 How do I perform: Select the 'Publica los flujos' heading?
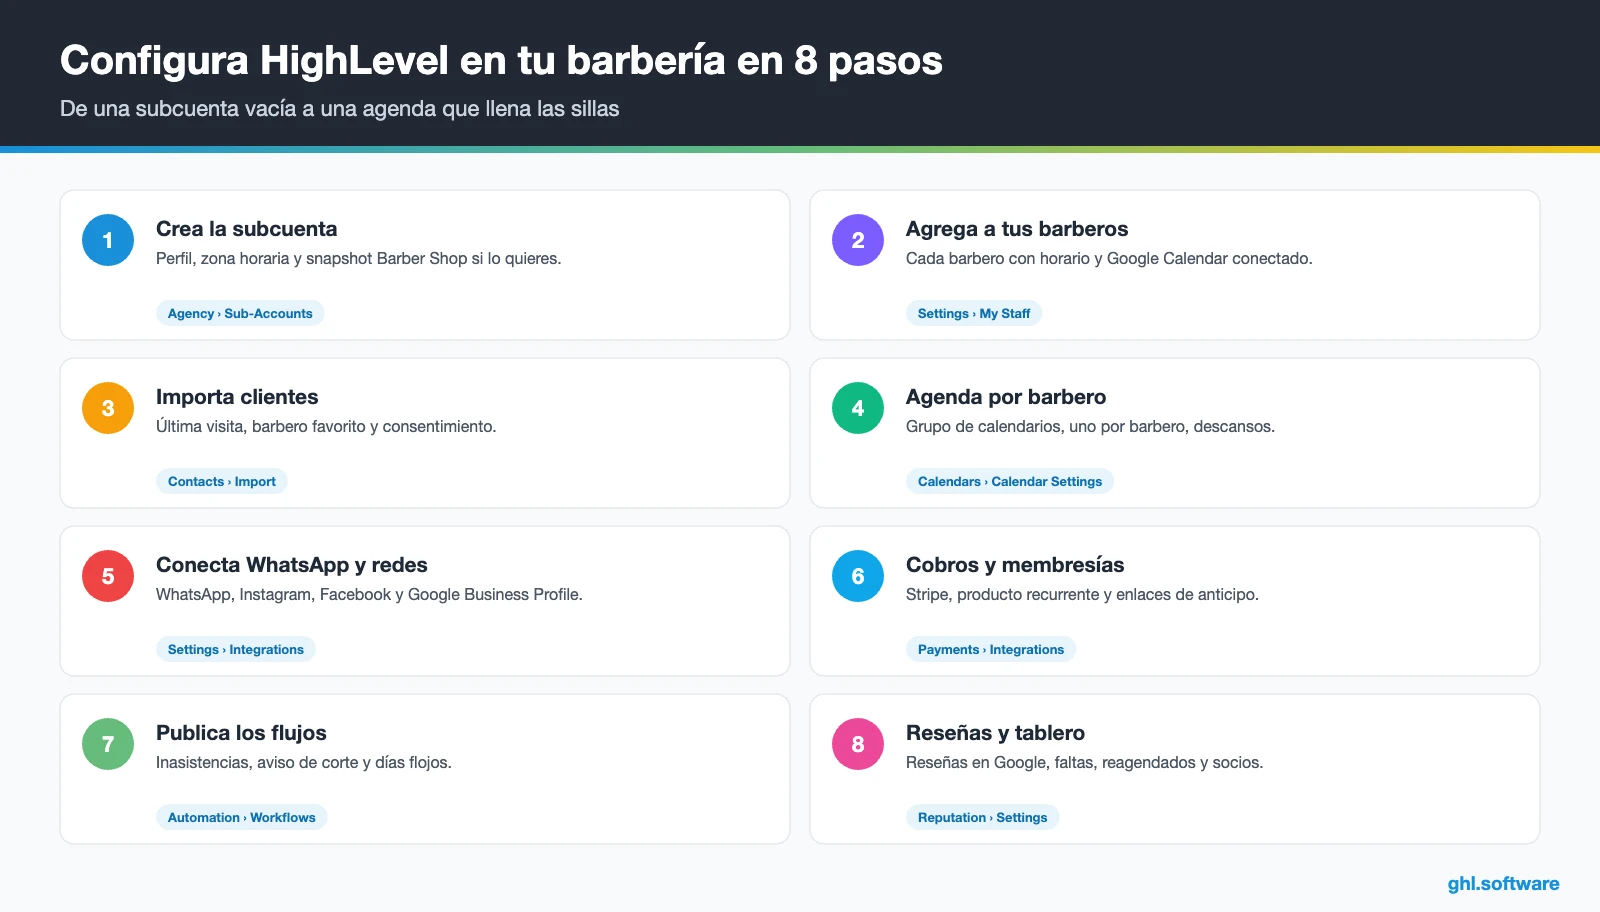[x=241, y=733]
